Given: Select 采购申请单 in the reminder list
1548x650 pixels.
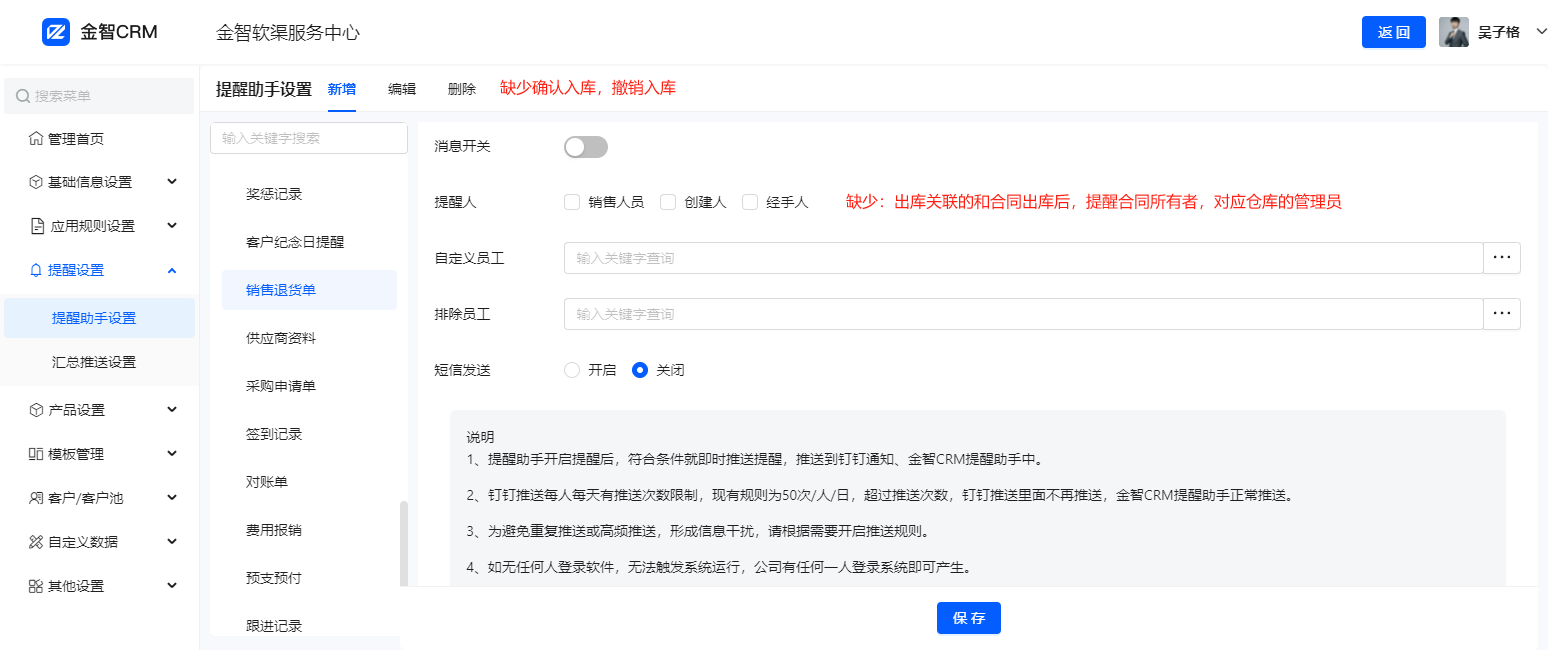Looking at the screenshot, I should [281, 386].
